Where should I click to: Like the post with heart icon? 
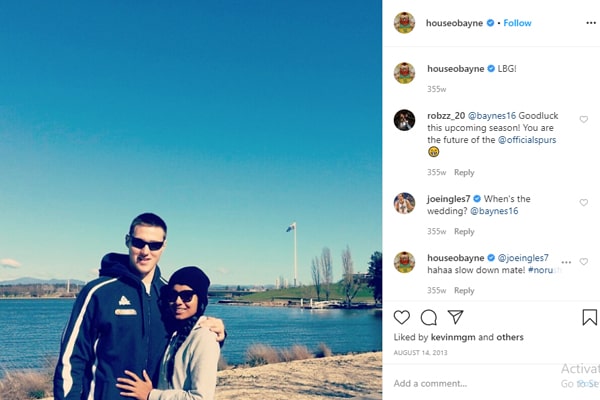[x=401, y=317]
